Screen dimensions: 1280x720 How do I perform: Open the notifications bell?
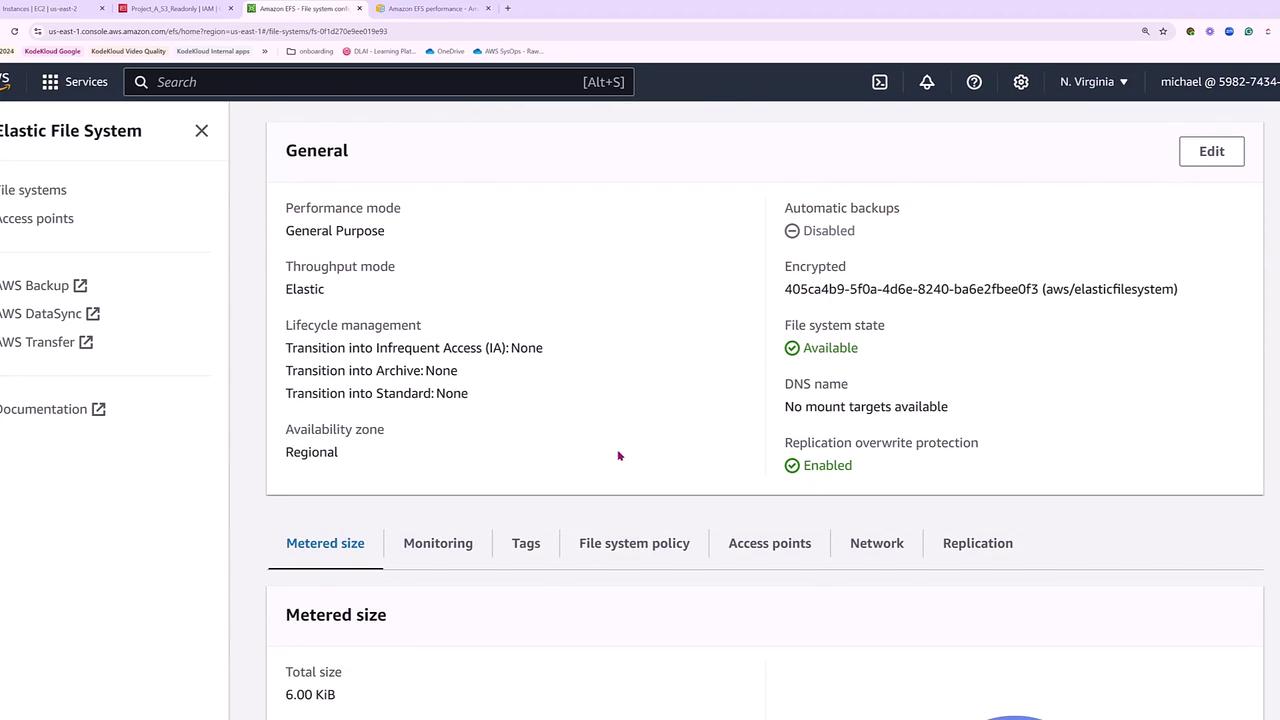[927, 82]
